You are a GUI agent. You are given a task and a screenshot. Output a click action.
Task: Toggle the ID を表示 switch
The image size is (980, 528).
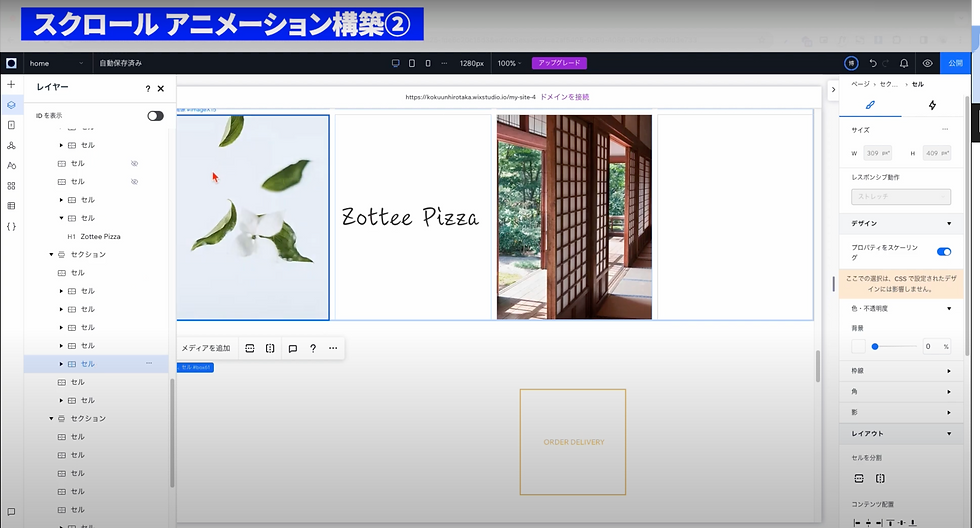pyautogui.click(x=155, y=116)
